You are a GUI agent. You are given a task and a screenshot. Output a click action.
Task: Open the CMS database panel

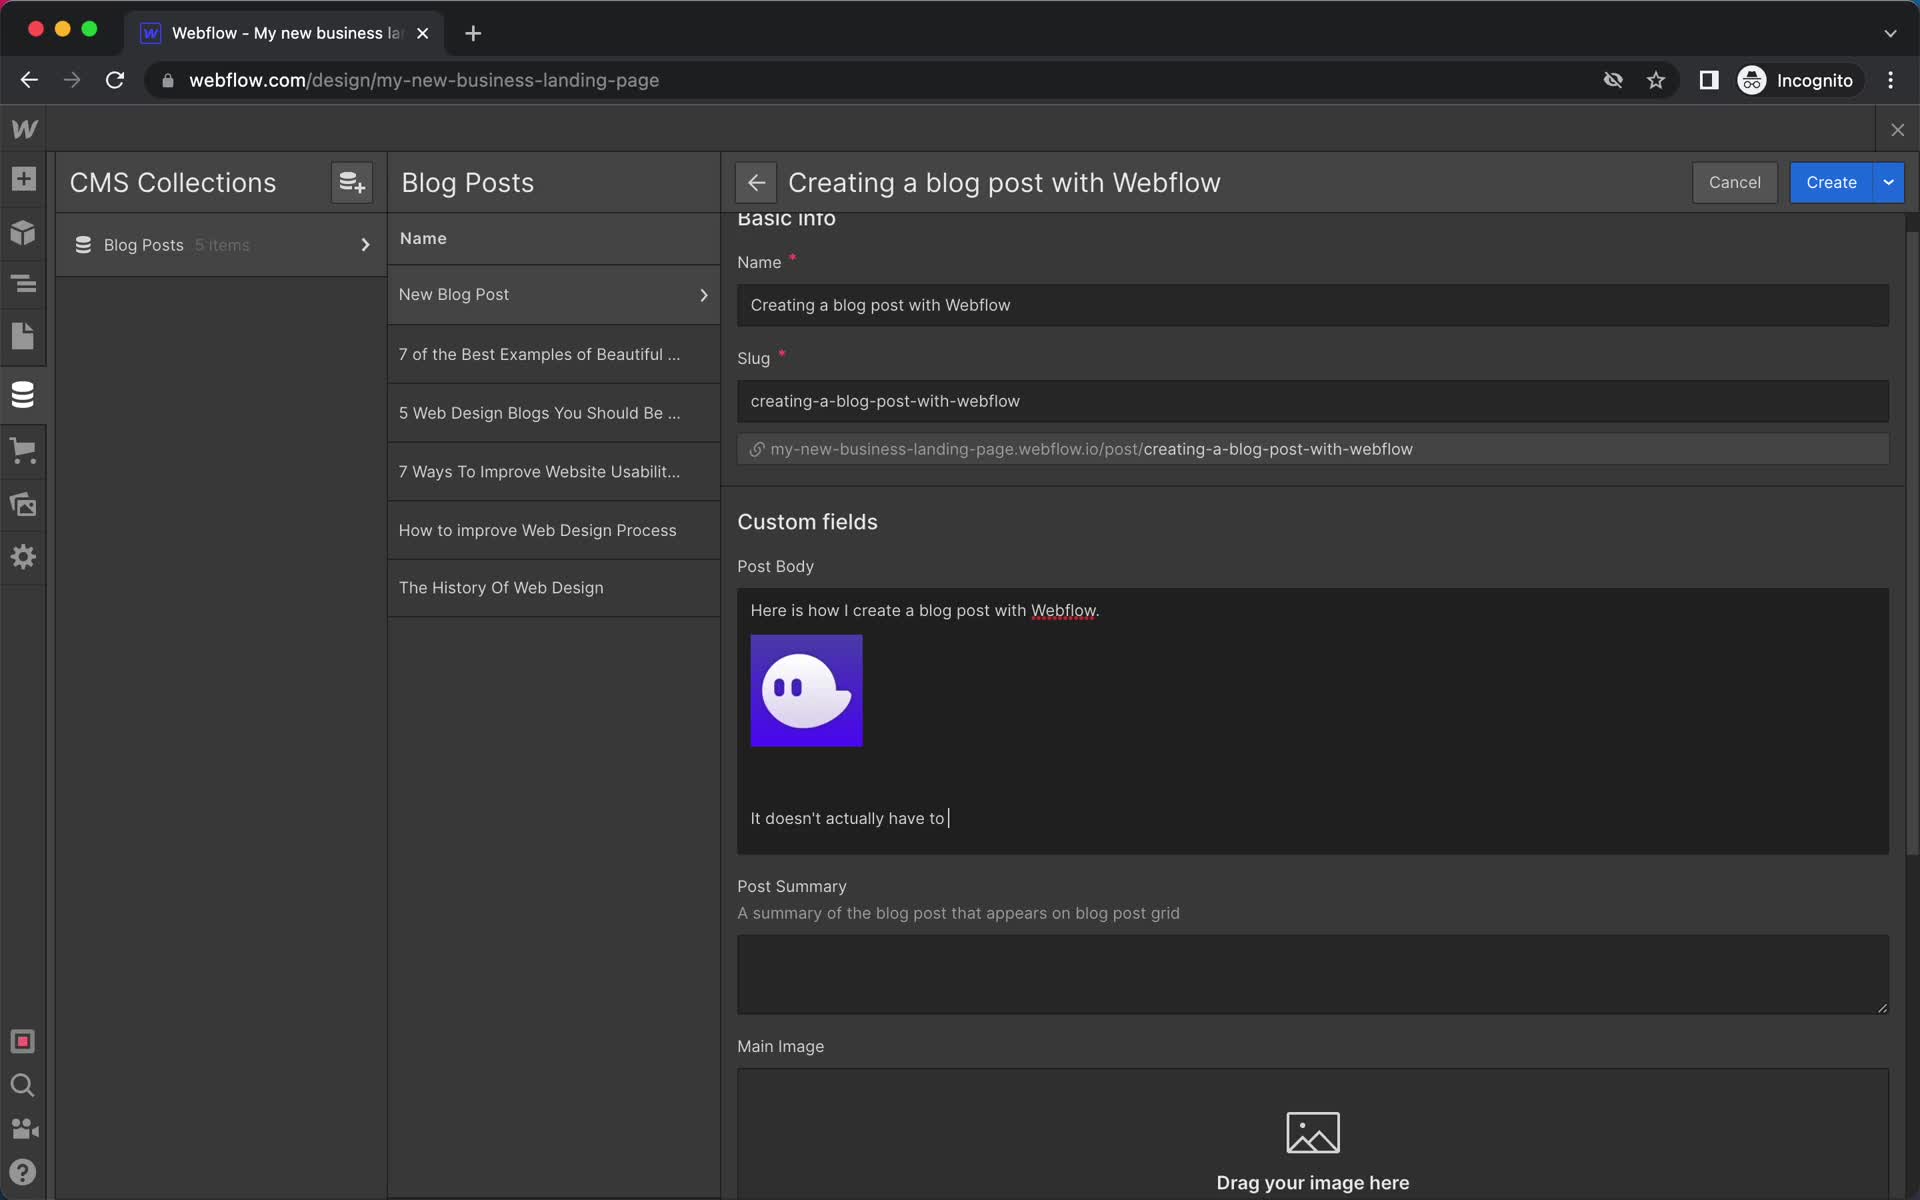tap(23, 395)
